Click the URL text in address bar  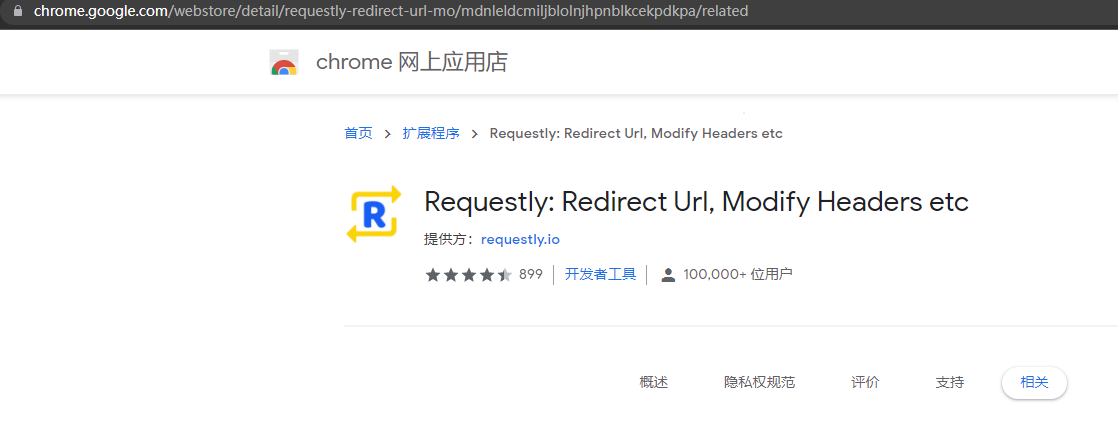pos(391,11)
